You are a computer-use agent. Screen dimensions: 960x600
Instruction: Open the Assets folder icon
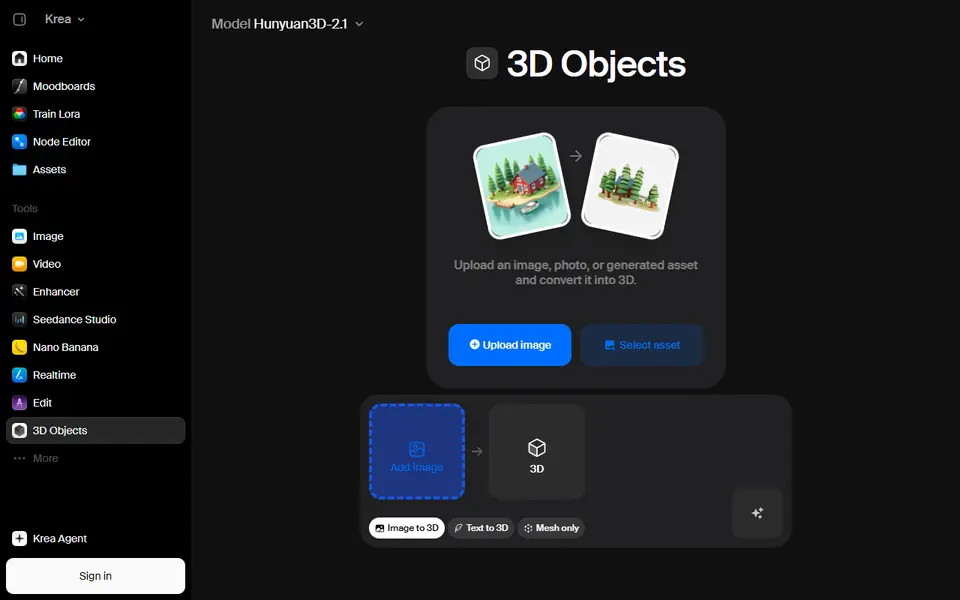click(20, 170)
